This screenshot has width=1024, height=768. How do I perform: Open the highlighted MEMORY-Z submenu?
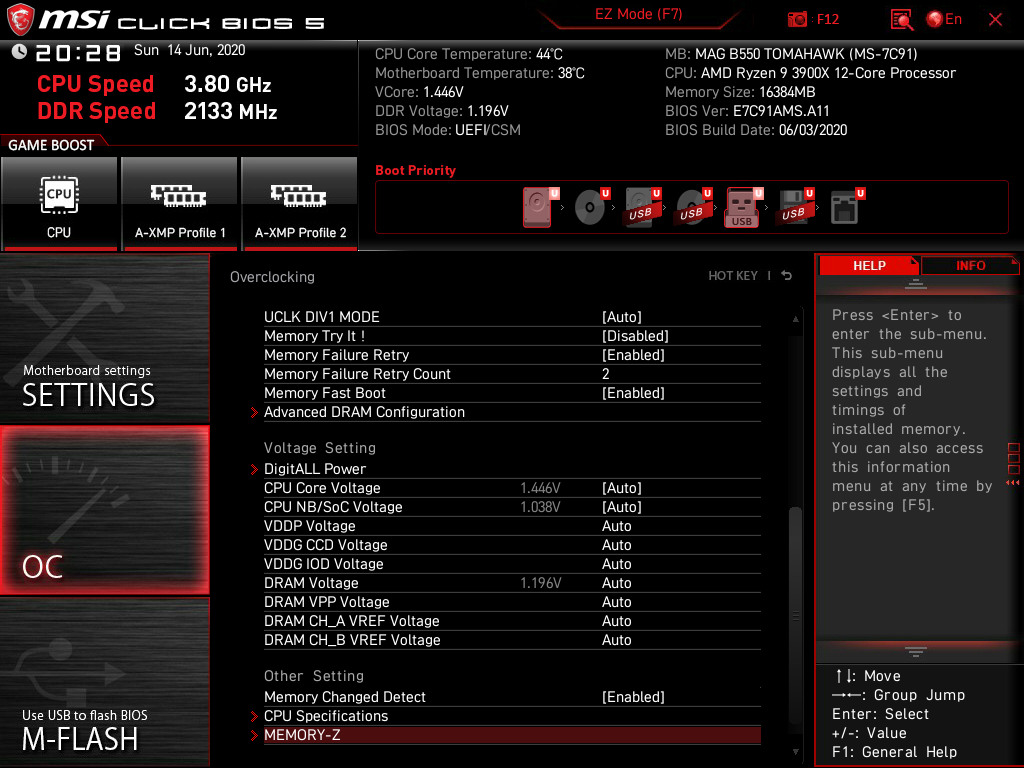512,735
